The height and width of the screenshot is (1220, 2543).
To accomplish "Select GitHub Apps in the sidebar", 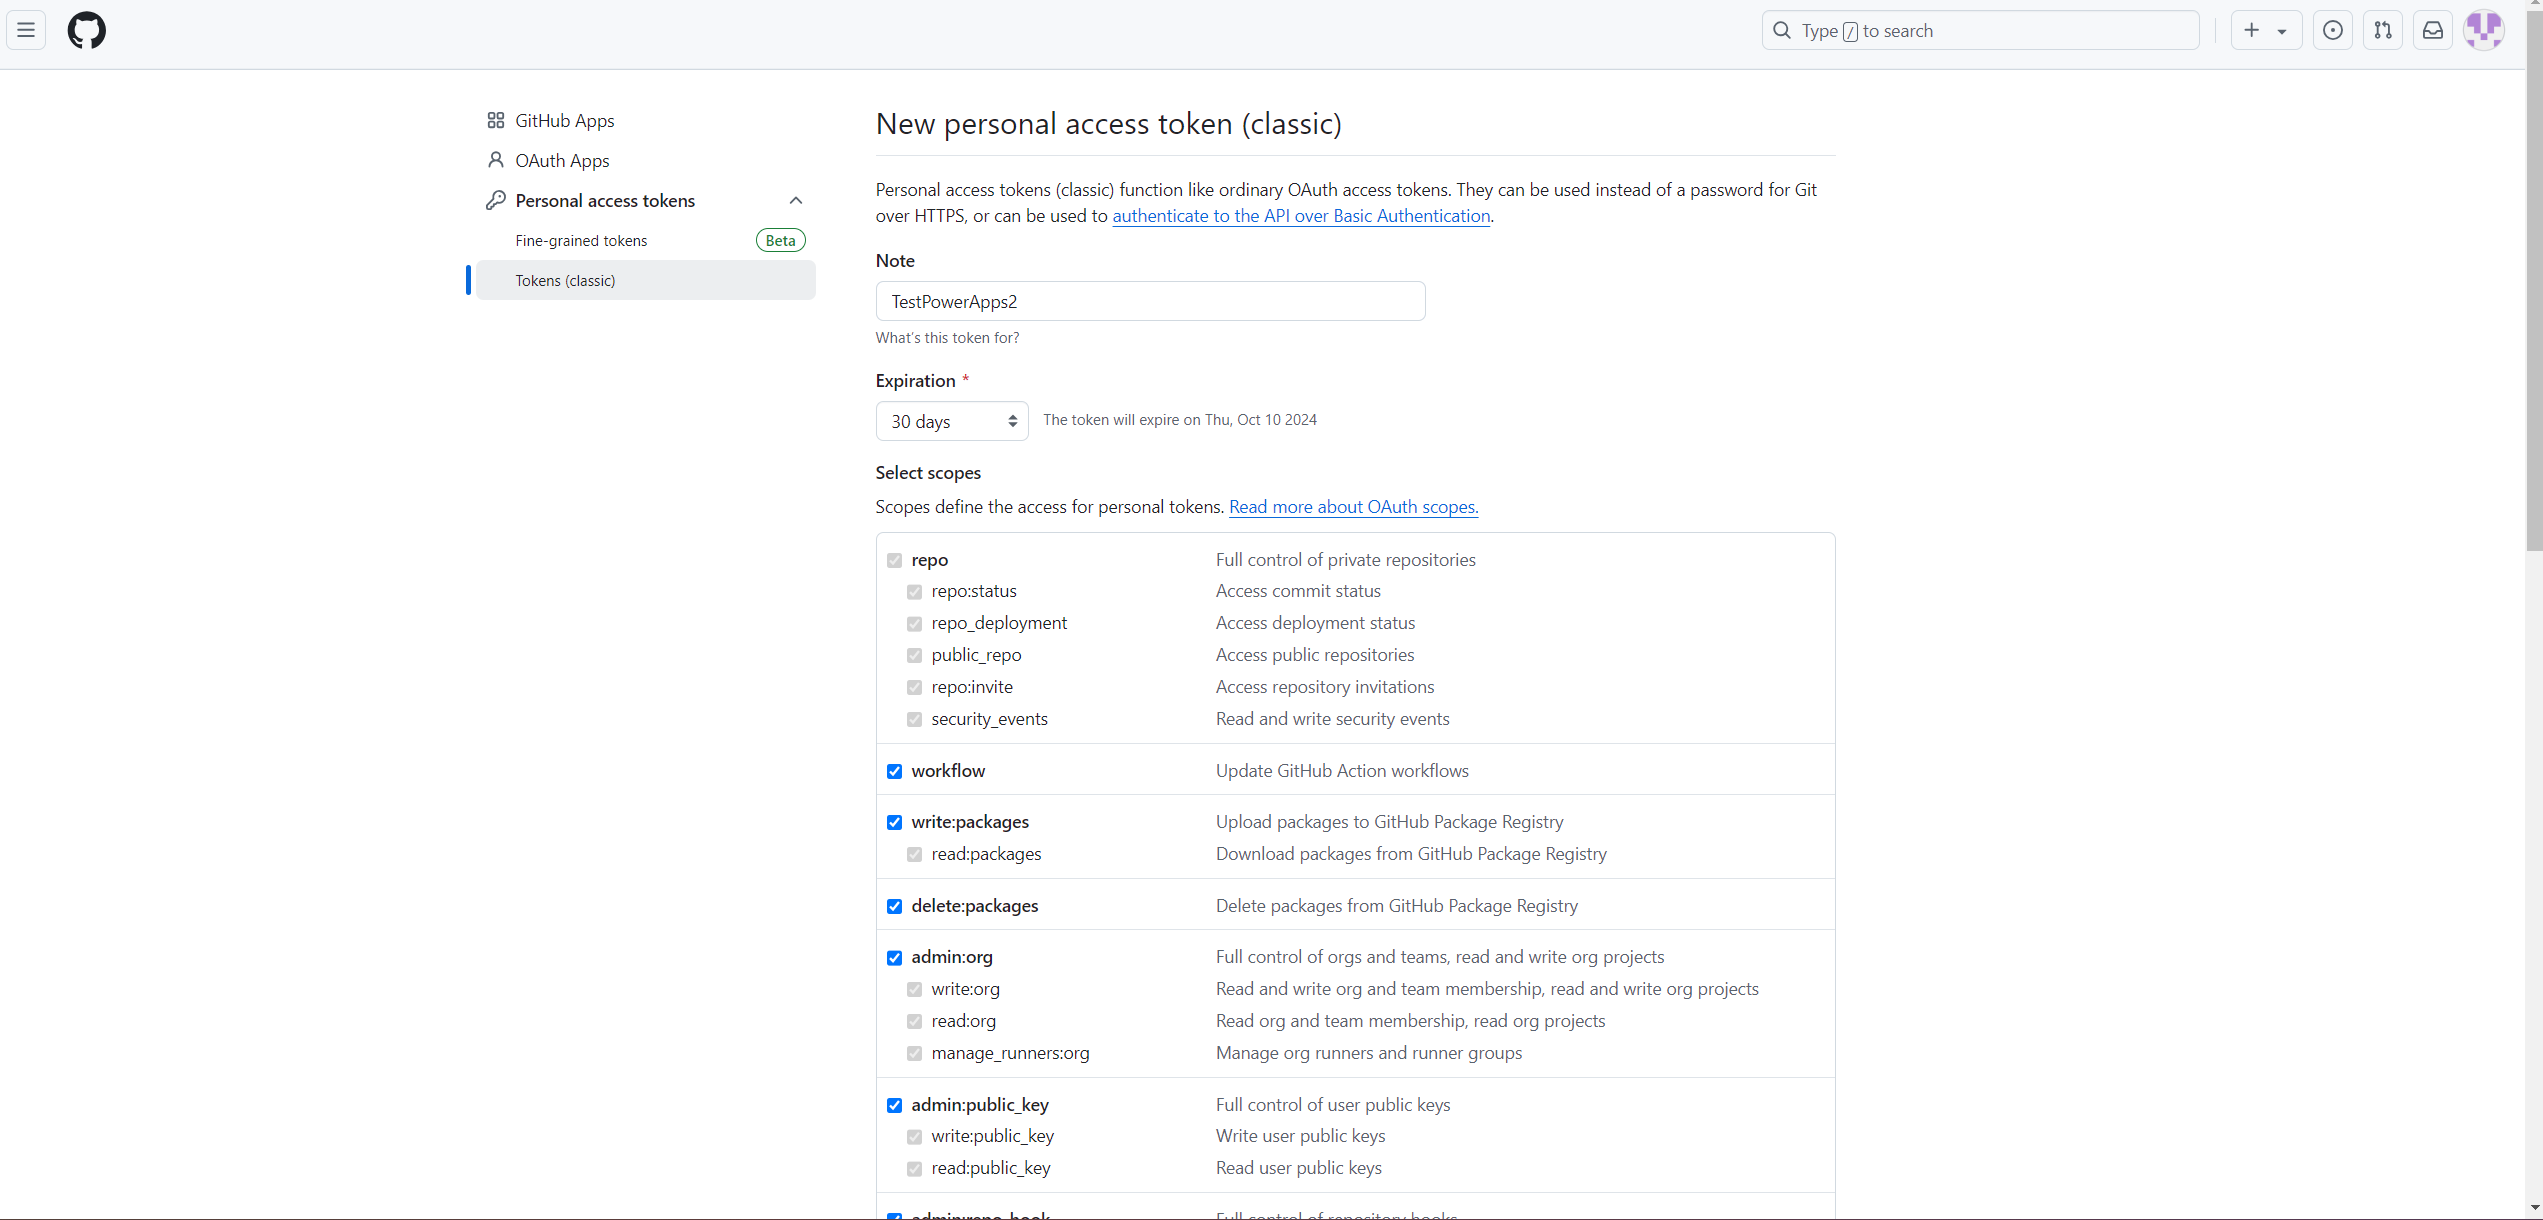I will coord(564,120).
